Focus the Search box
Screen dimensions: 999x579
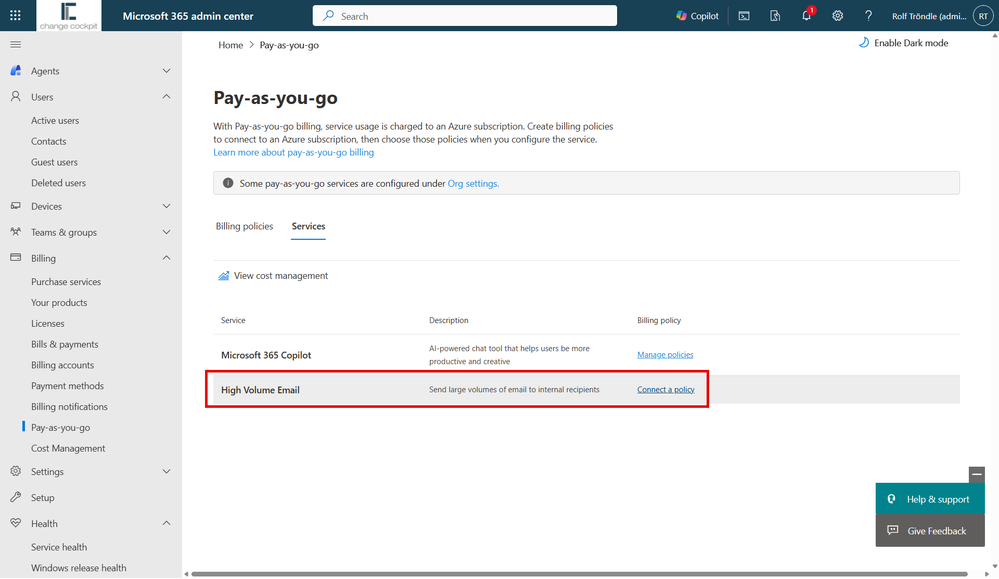(464, 16)
